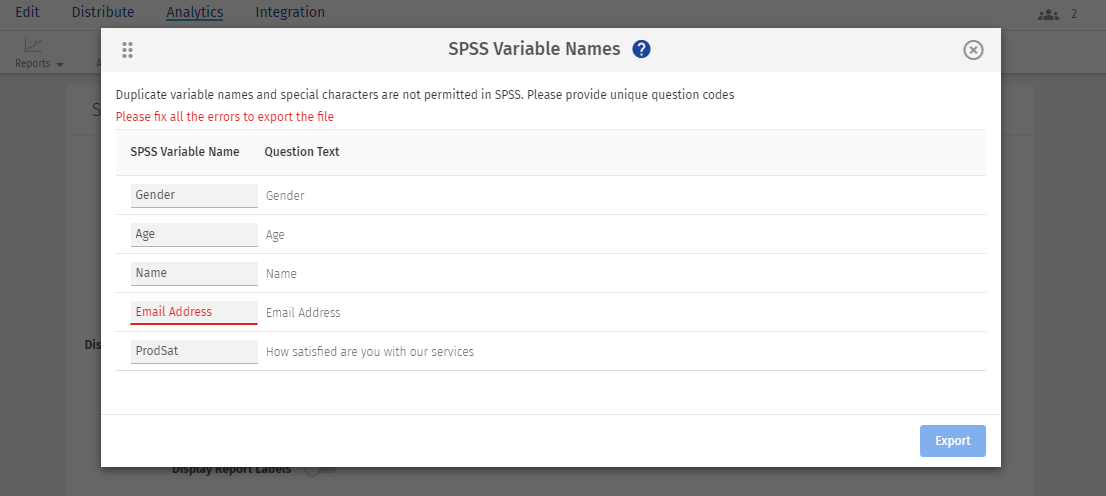Click the users group icon
The width and height of the screenshot is (1106, 496).
(x=1048, y=14)
